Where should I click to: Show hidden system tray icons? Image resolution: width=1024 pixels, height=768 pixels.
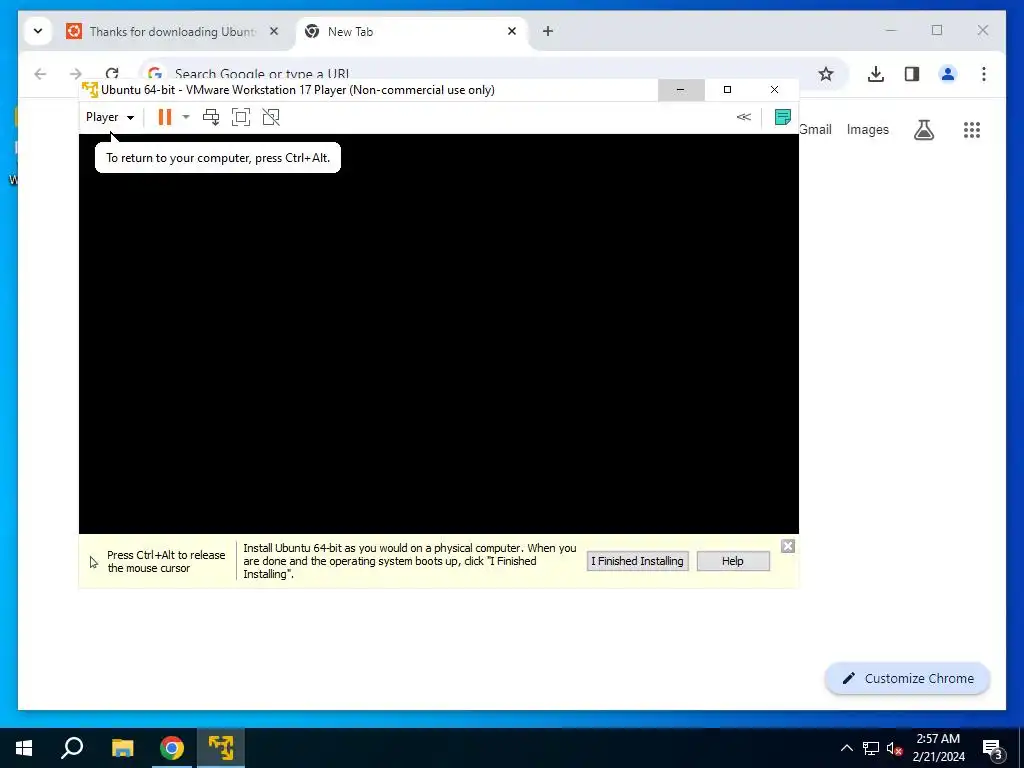[846, 748]
